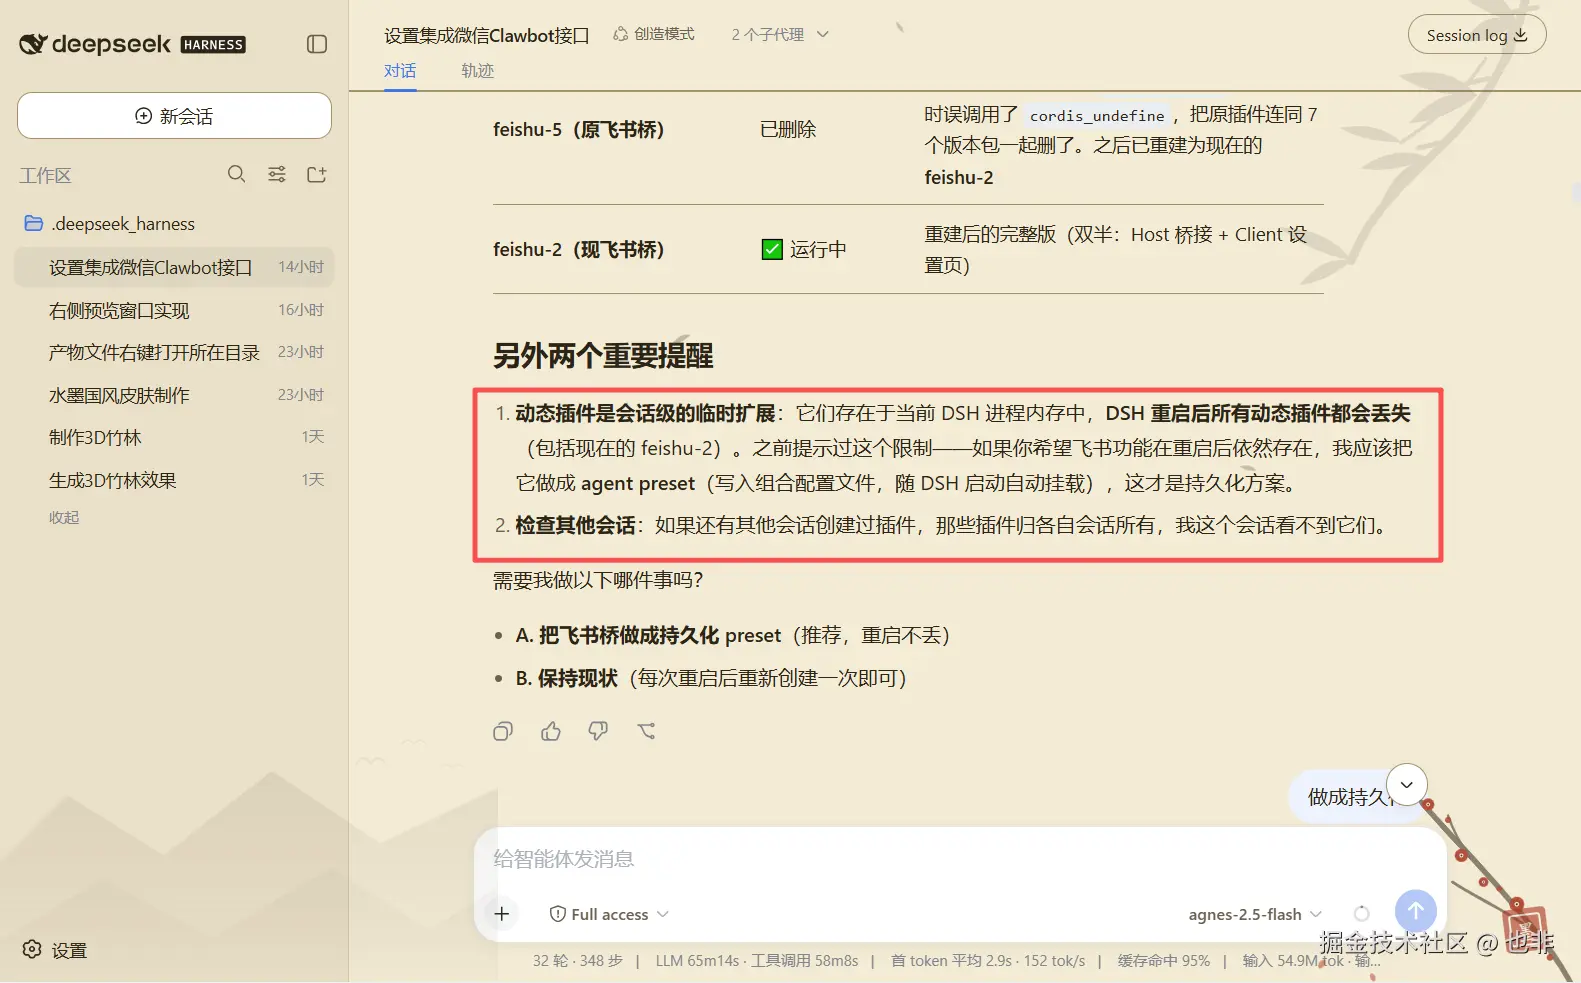Collapse the sidebar with the panel icon
1581x983 pixels.
[317, 44]
